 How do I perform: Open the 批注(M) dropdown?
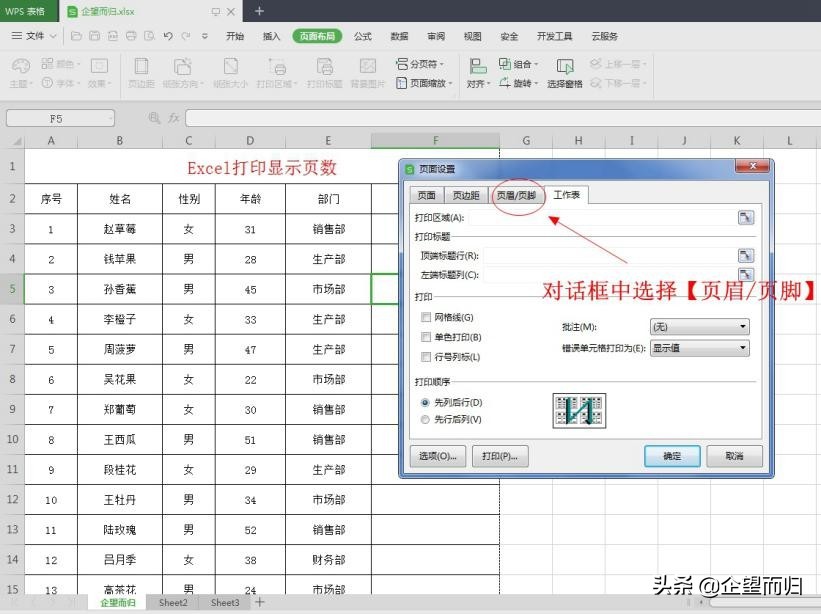[700, 327]
